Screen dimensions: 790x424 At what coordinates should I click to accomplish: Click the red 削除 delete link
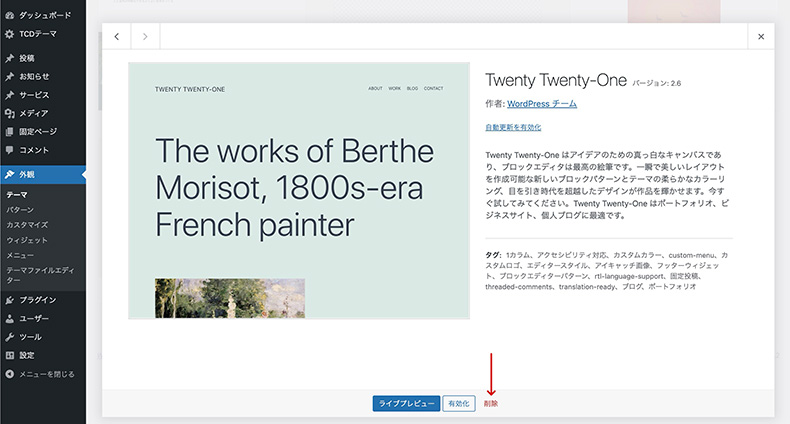(x=491, y=403)
